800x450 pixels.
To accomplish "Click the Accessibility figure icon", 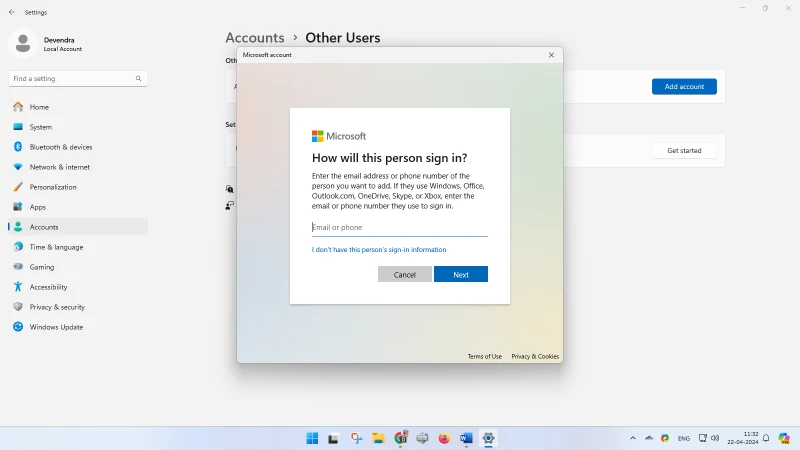I will pyautogui.click(x=18, y=287).
